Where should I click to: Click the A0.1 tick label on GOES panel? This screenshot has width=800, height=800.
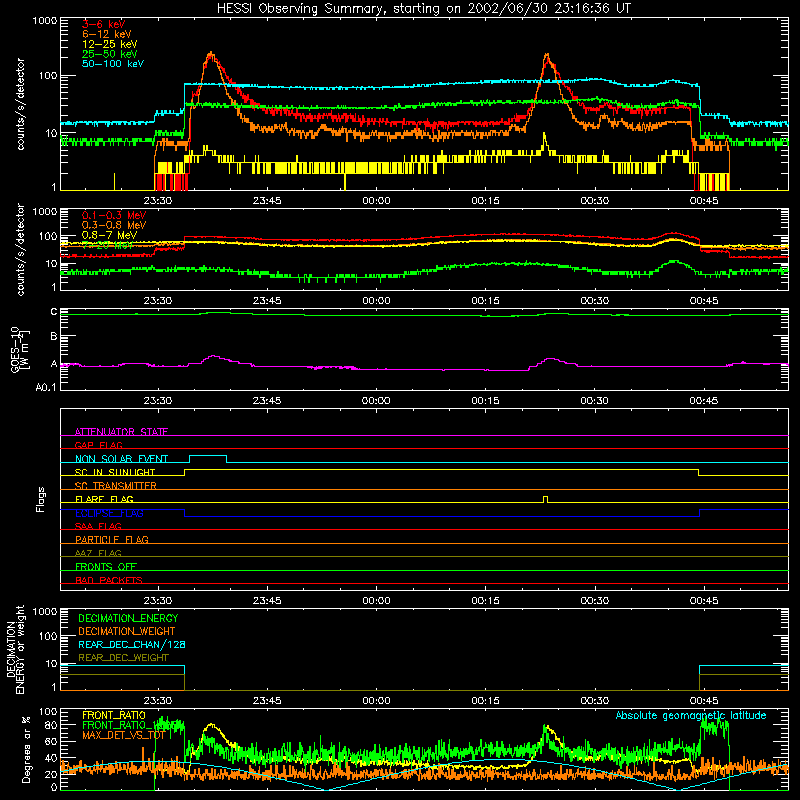click(x=46, y=388)
